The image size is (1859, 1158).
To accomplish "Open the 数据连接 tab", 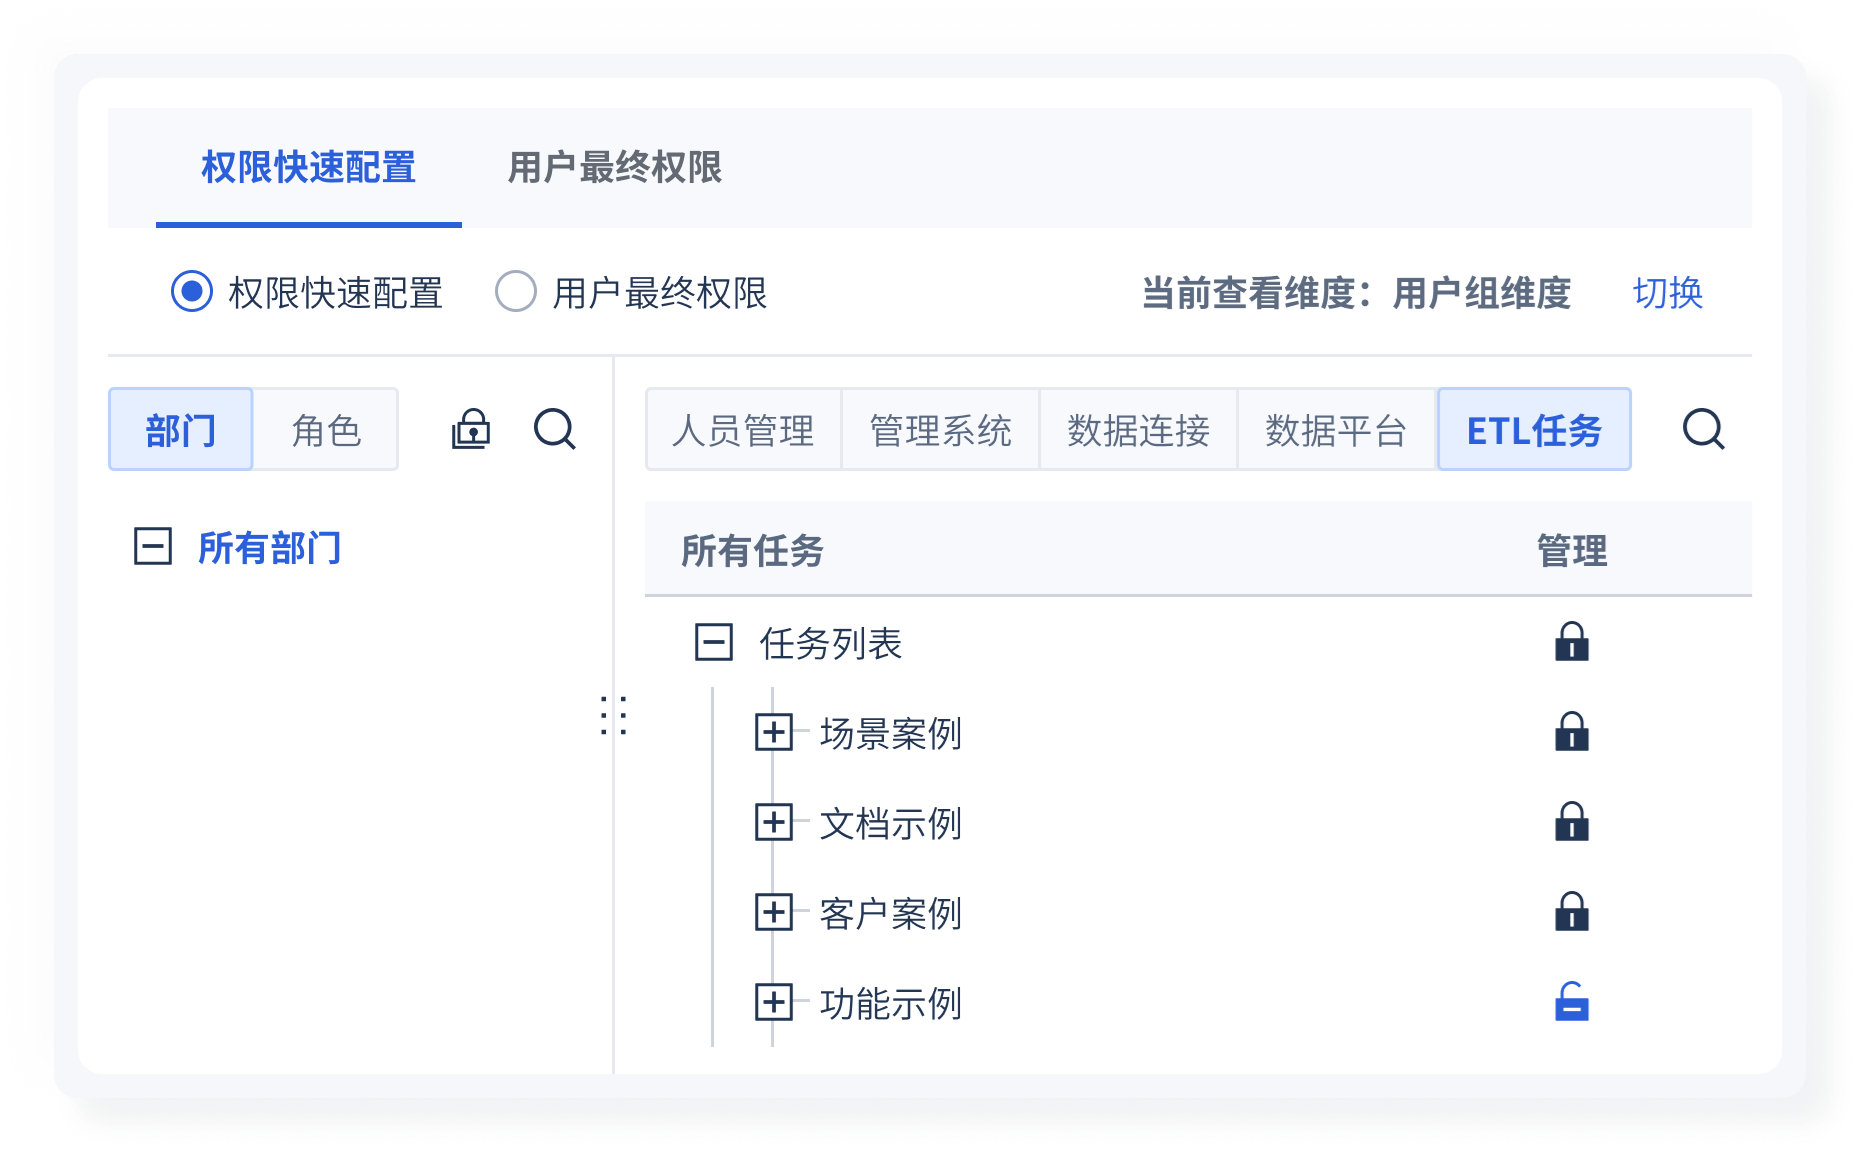I will pos(1139,430).
